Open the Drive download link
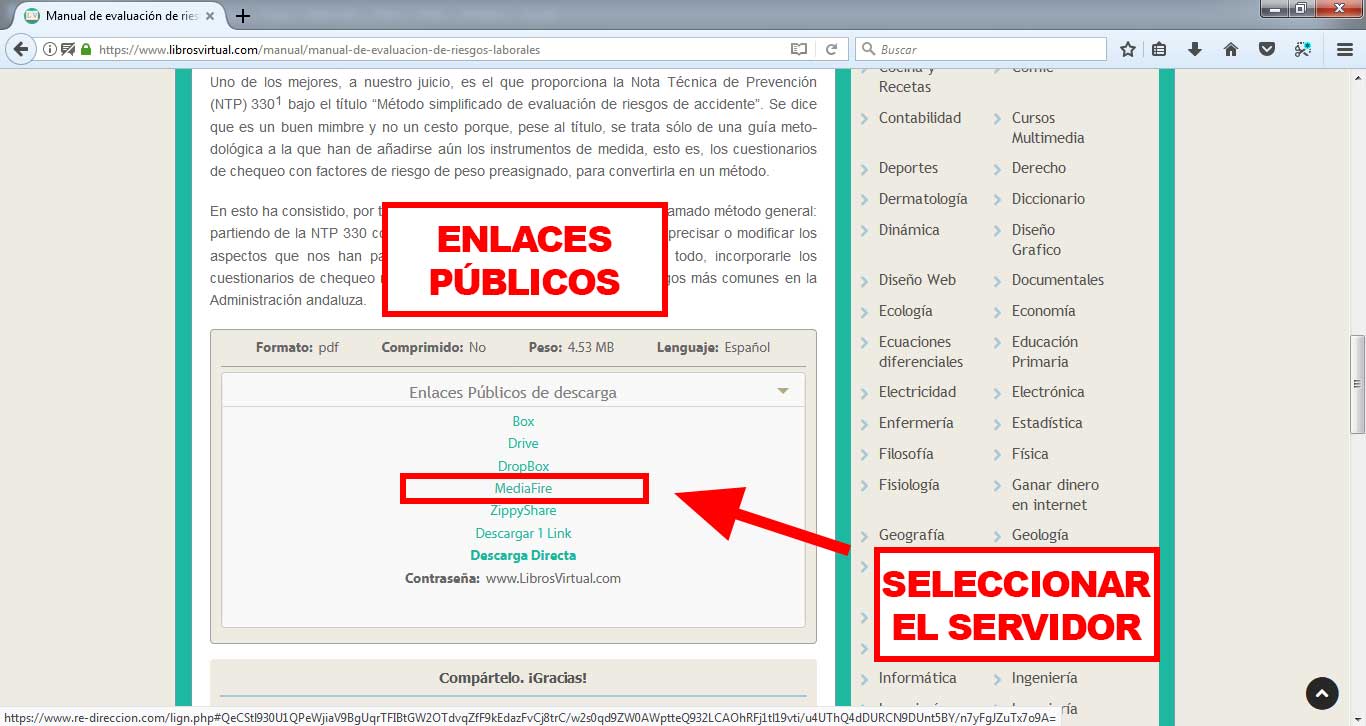The height and width of the screenshot is (726, 1366). pos(523,443)
